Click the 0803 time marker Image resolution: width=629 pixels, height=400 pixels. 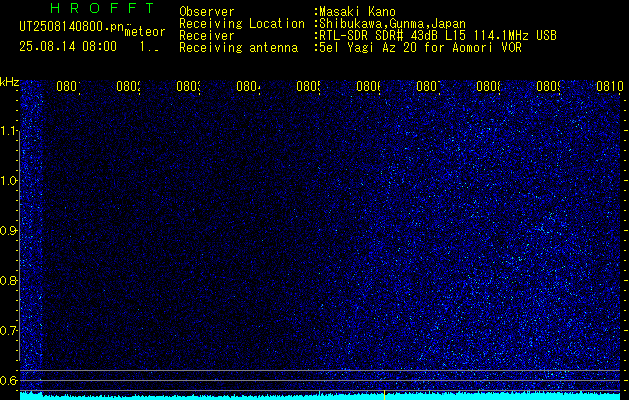pyautogui.click(x=188, y=86)
